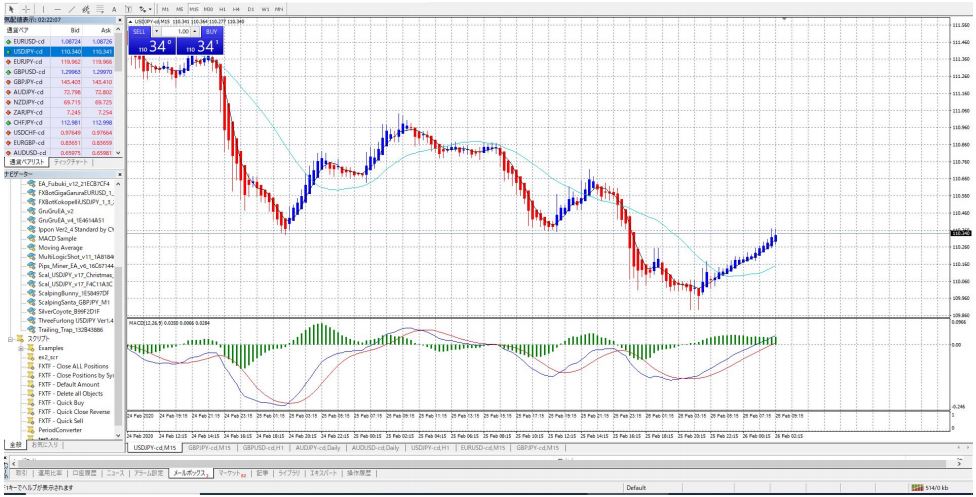Open お気に入り tab in Navigator
976x497 pixels.
pos(45,445)
